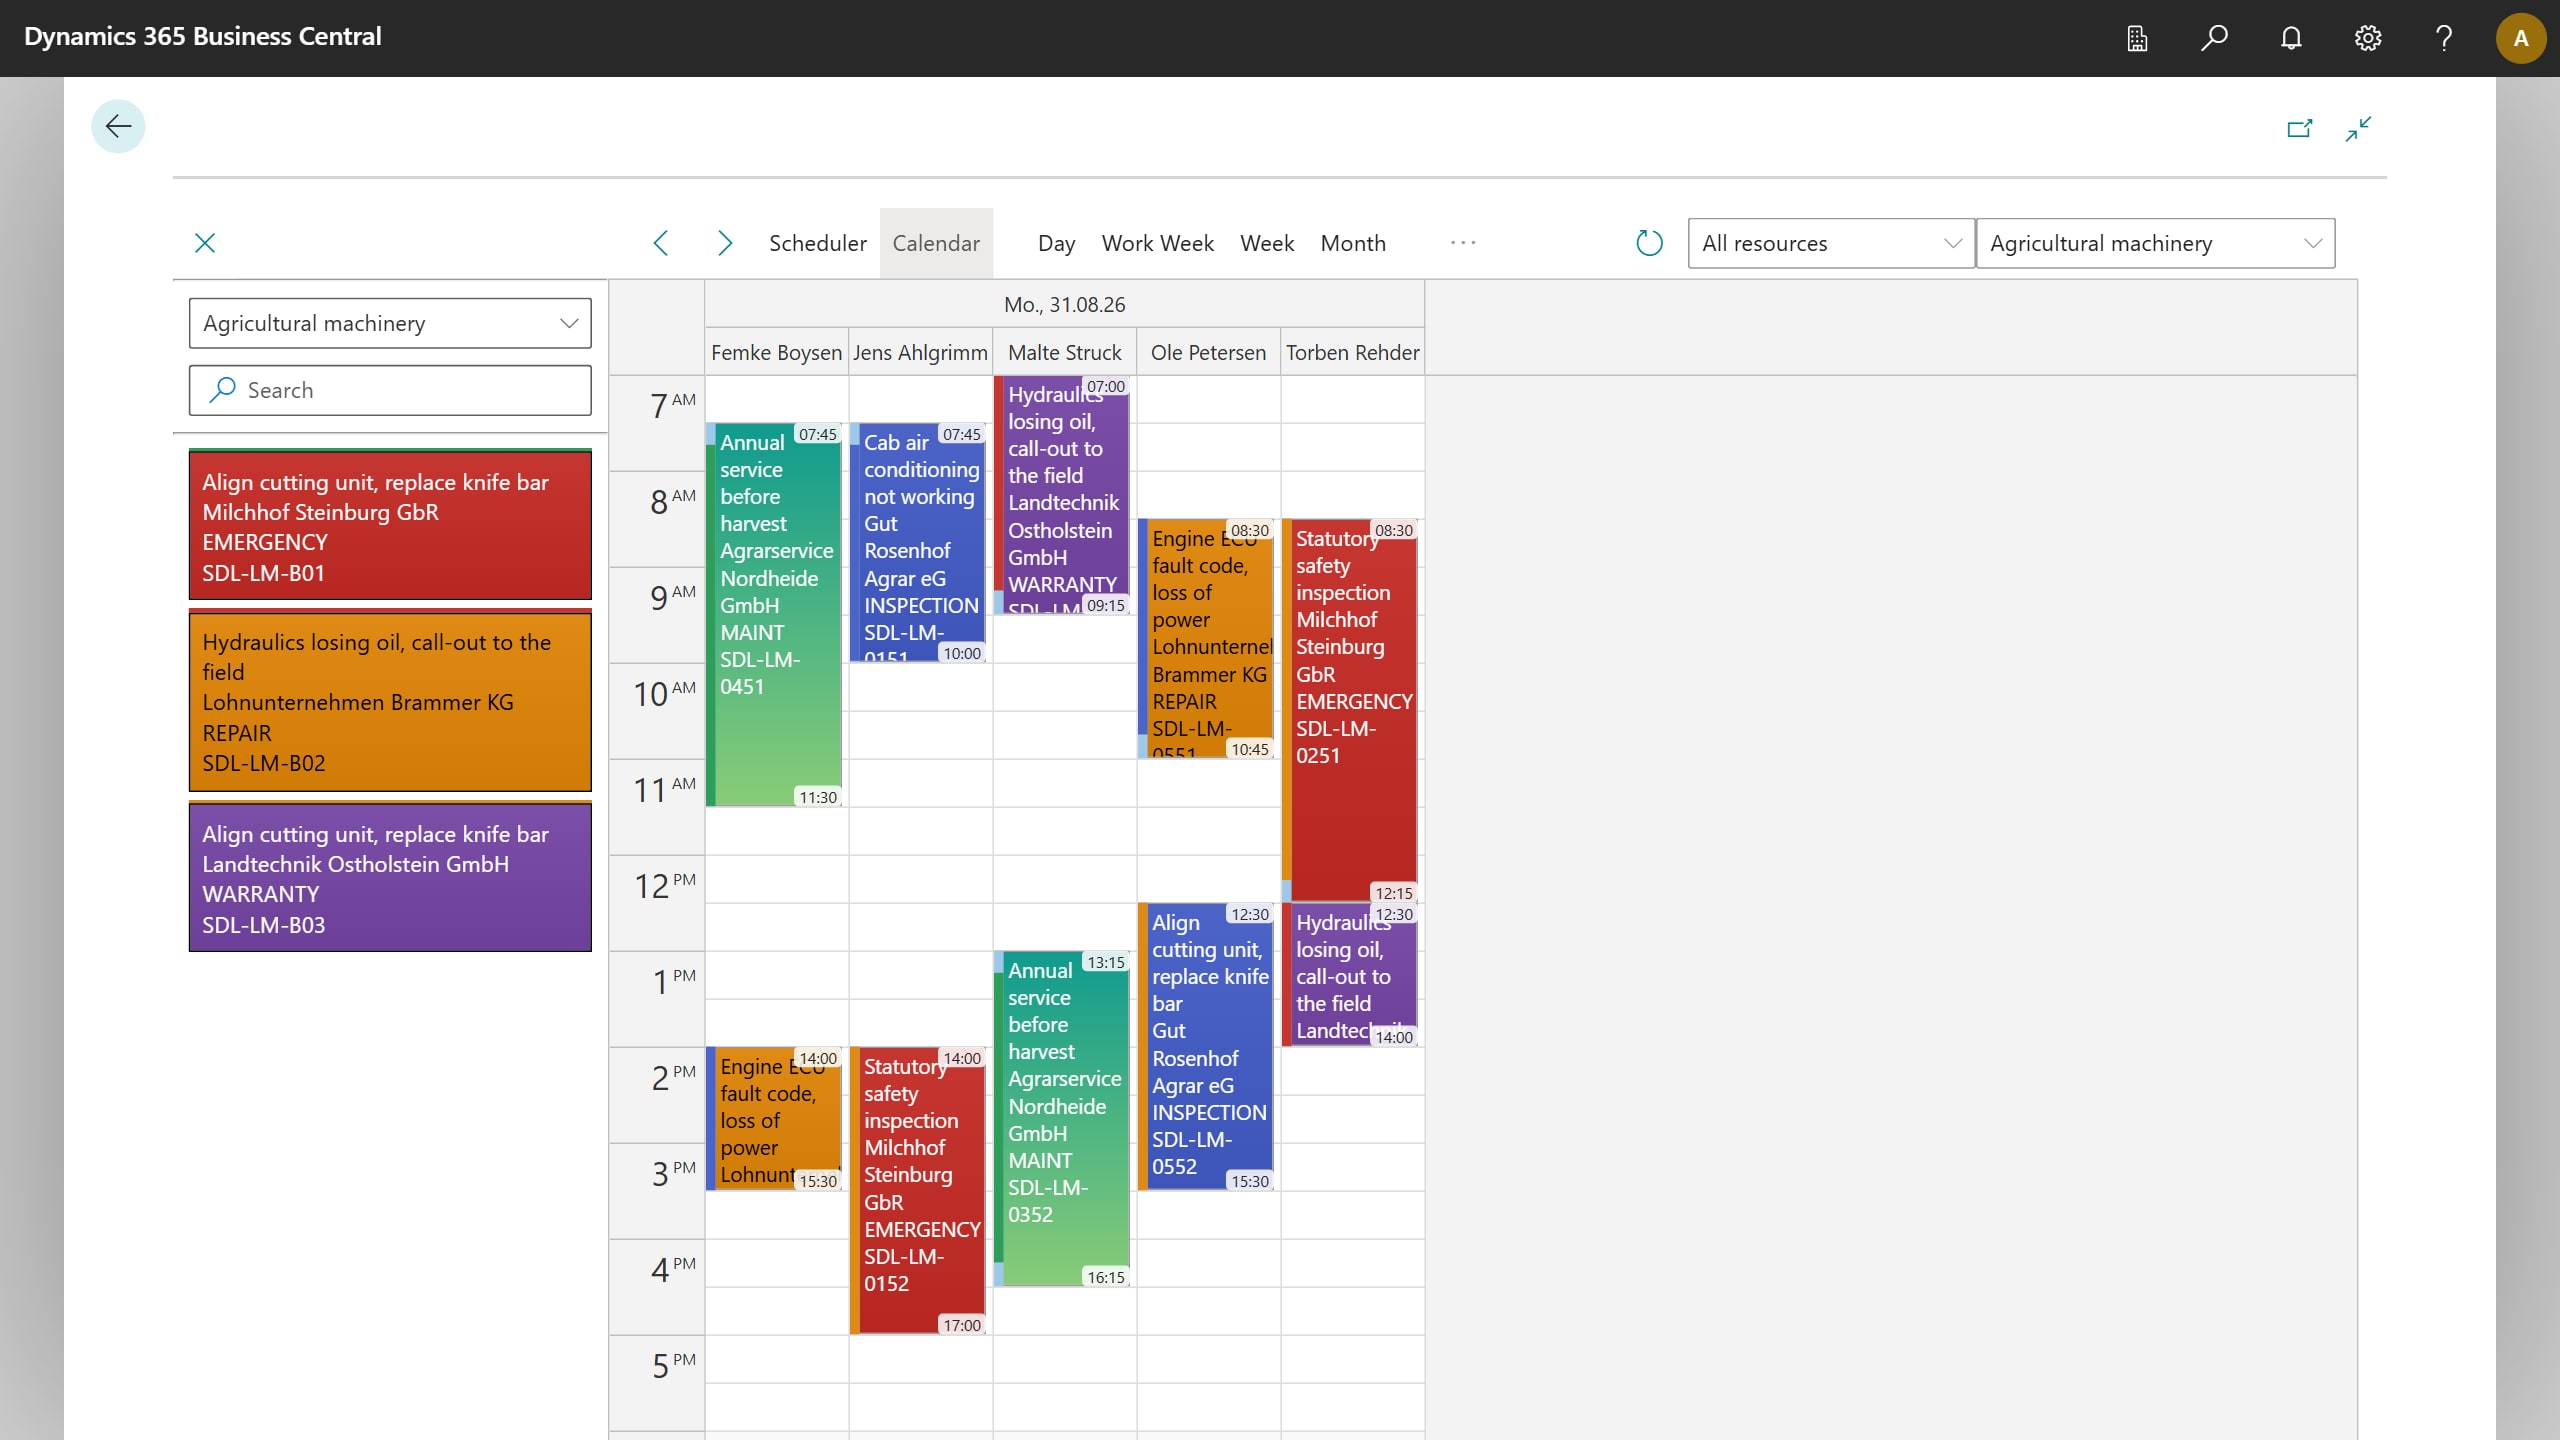Collapse the page with the shrink arrows icon
This screenshot has height=1440, width=2560.
point(2358,128)
